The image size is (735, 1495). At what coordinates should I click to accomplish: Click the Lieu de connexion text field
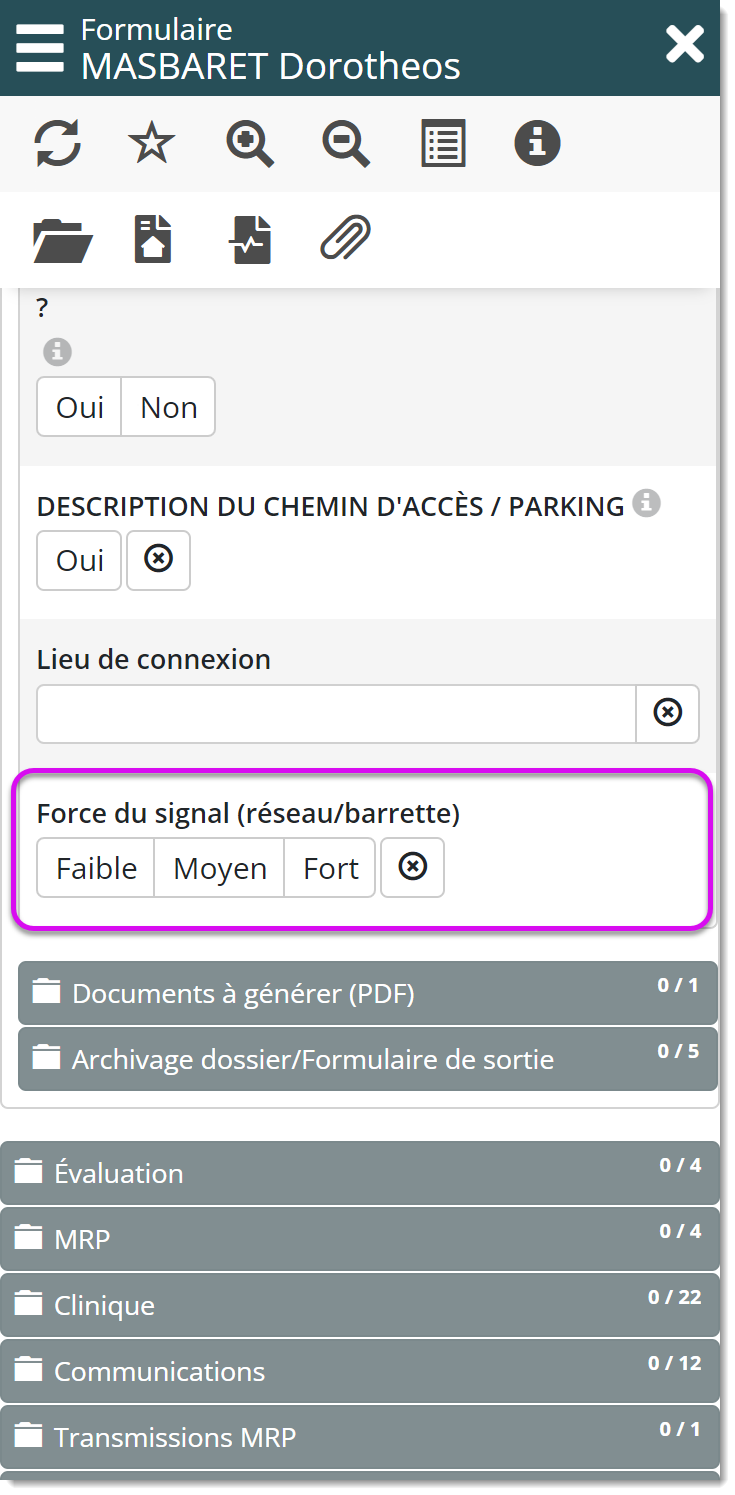click(336, 713)
